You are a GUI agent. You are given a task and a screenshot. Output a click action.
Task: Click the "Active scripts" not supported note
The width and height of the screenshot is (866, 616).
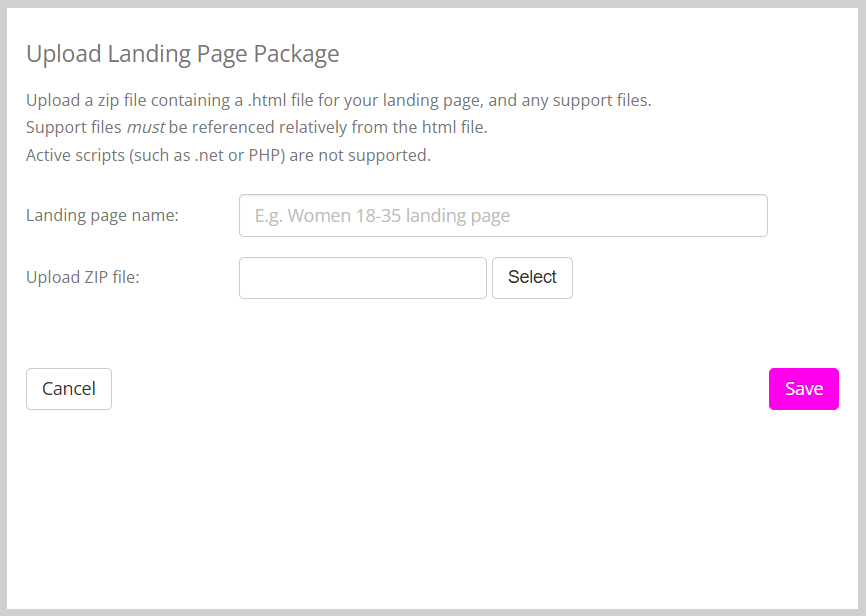[x=228, y=155]
